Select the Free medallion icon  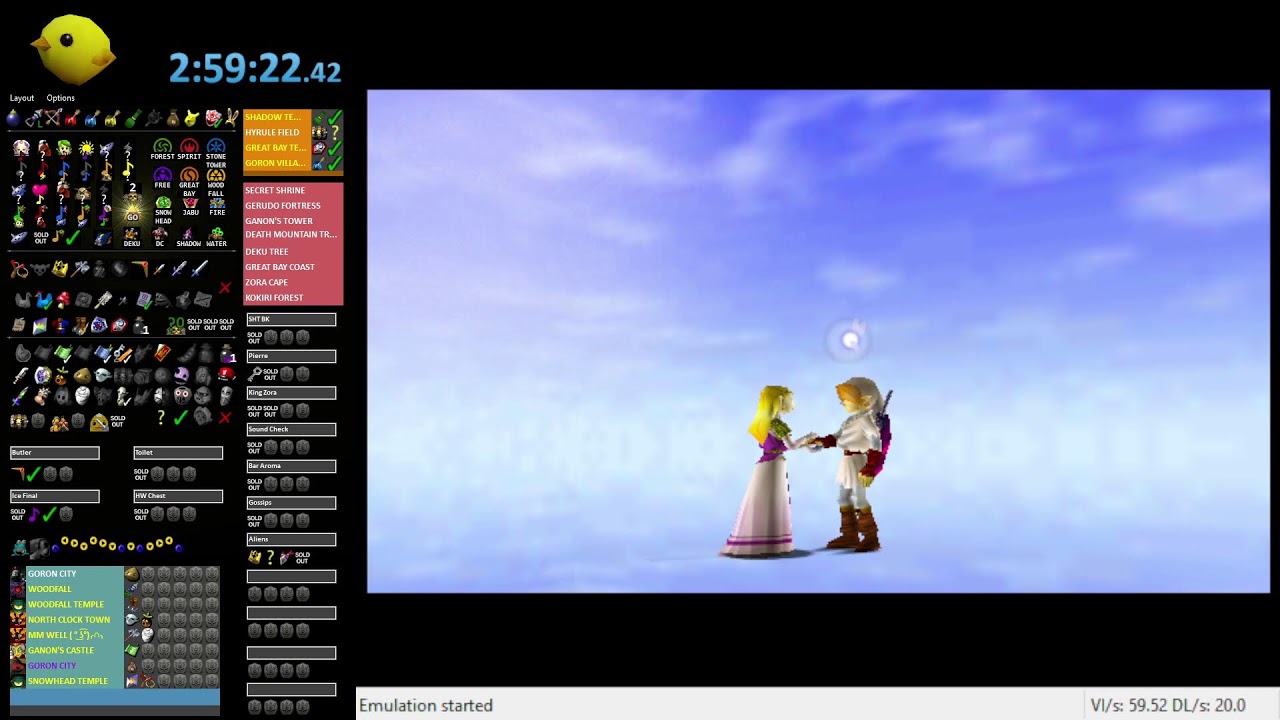click(162, 177)
